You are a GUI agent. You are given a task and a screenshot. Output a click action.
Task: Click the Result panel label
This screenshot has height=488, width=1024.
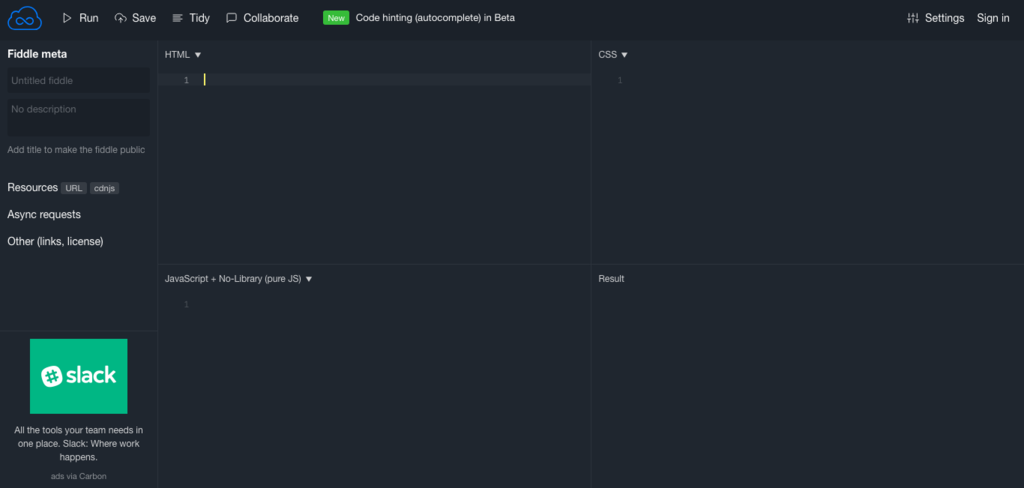[611, 279]
